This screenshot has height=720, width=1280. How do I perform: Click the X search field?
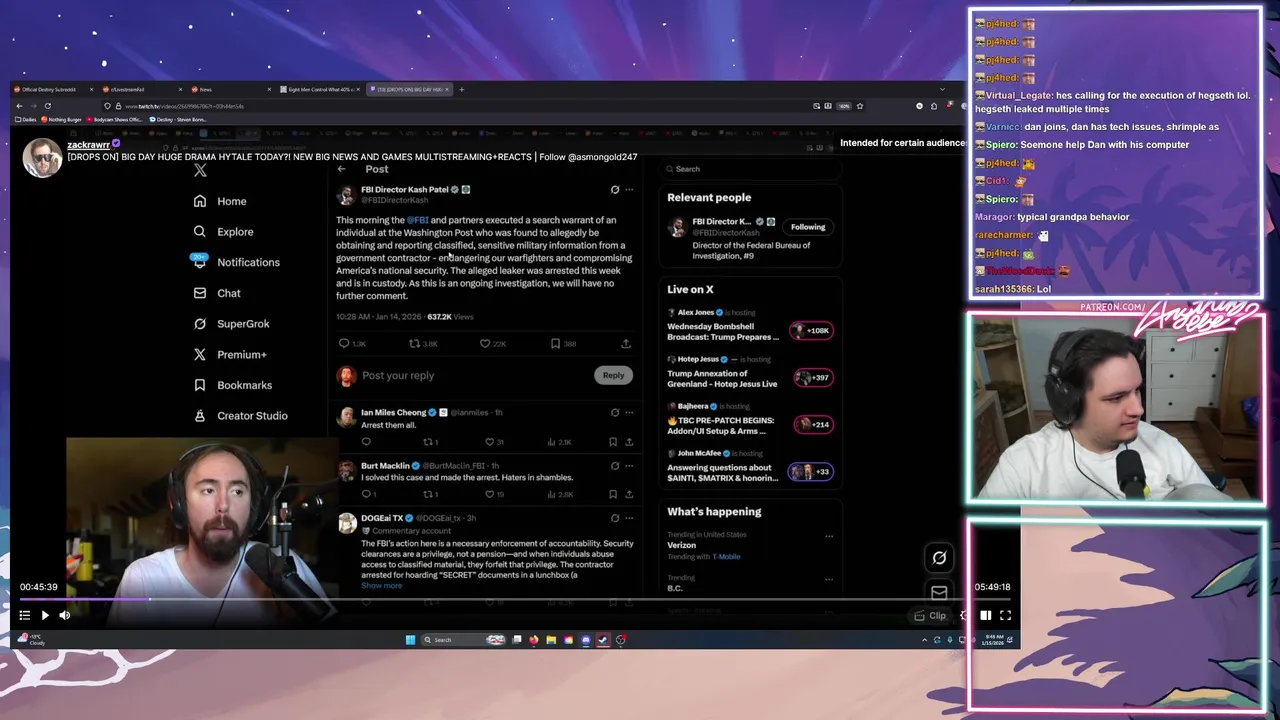[x=750, y=169]
